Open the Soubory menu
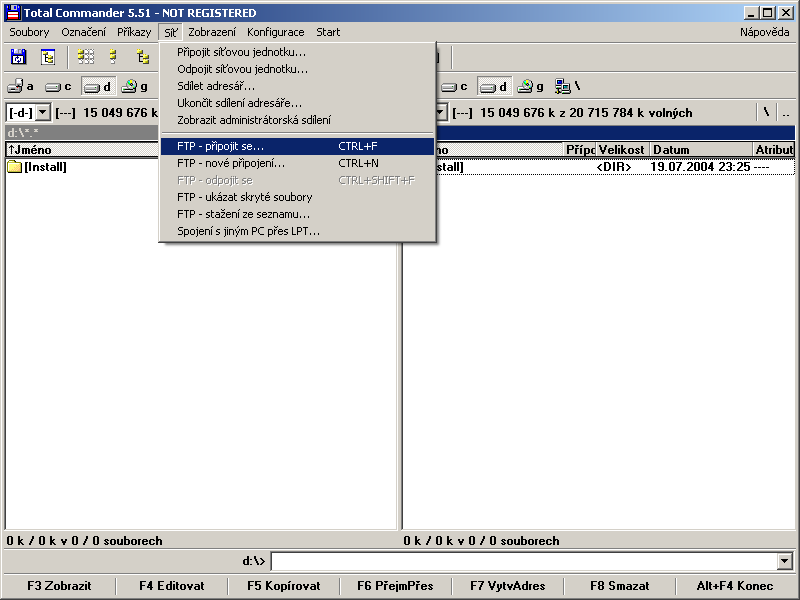The image size is (800, 600). point(29,32)
